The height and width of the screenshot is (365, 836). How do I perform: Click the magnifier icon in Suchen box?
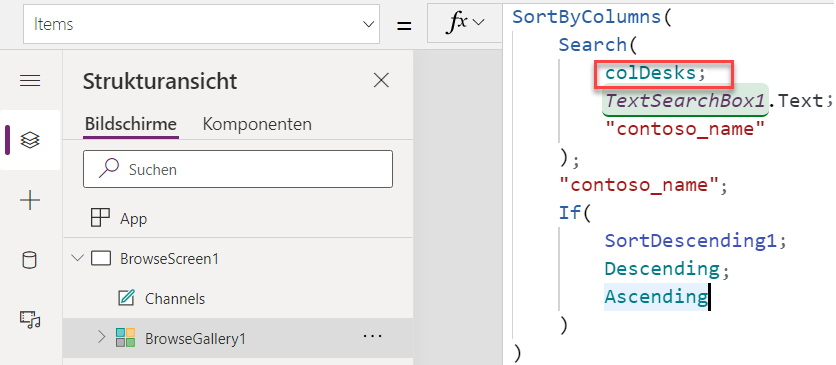pos(108,169)
